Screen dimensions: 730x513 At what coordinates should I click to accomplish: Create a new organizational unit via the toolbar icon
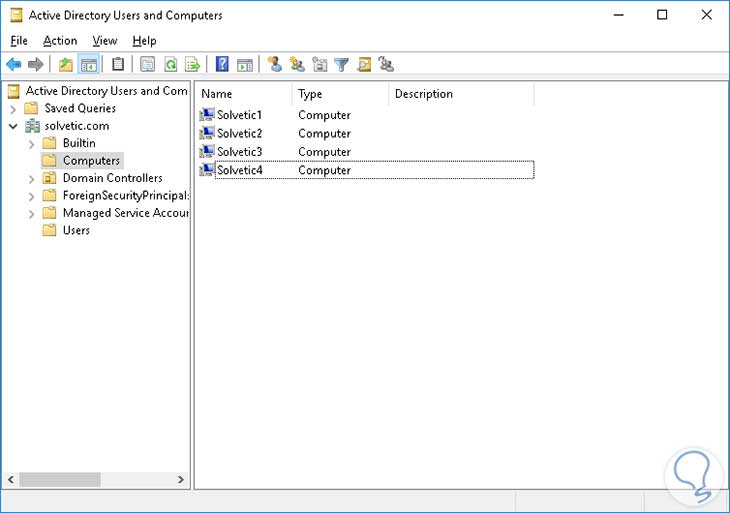point(319,64)
